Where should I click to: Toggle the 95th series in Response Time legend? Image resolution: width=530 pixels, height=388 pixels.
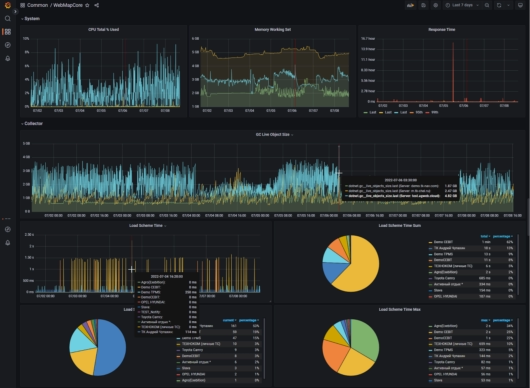click(x=416, y=113)
